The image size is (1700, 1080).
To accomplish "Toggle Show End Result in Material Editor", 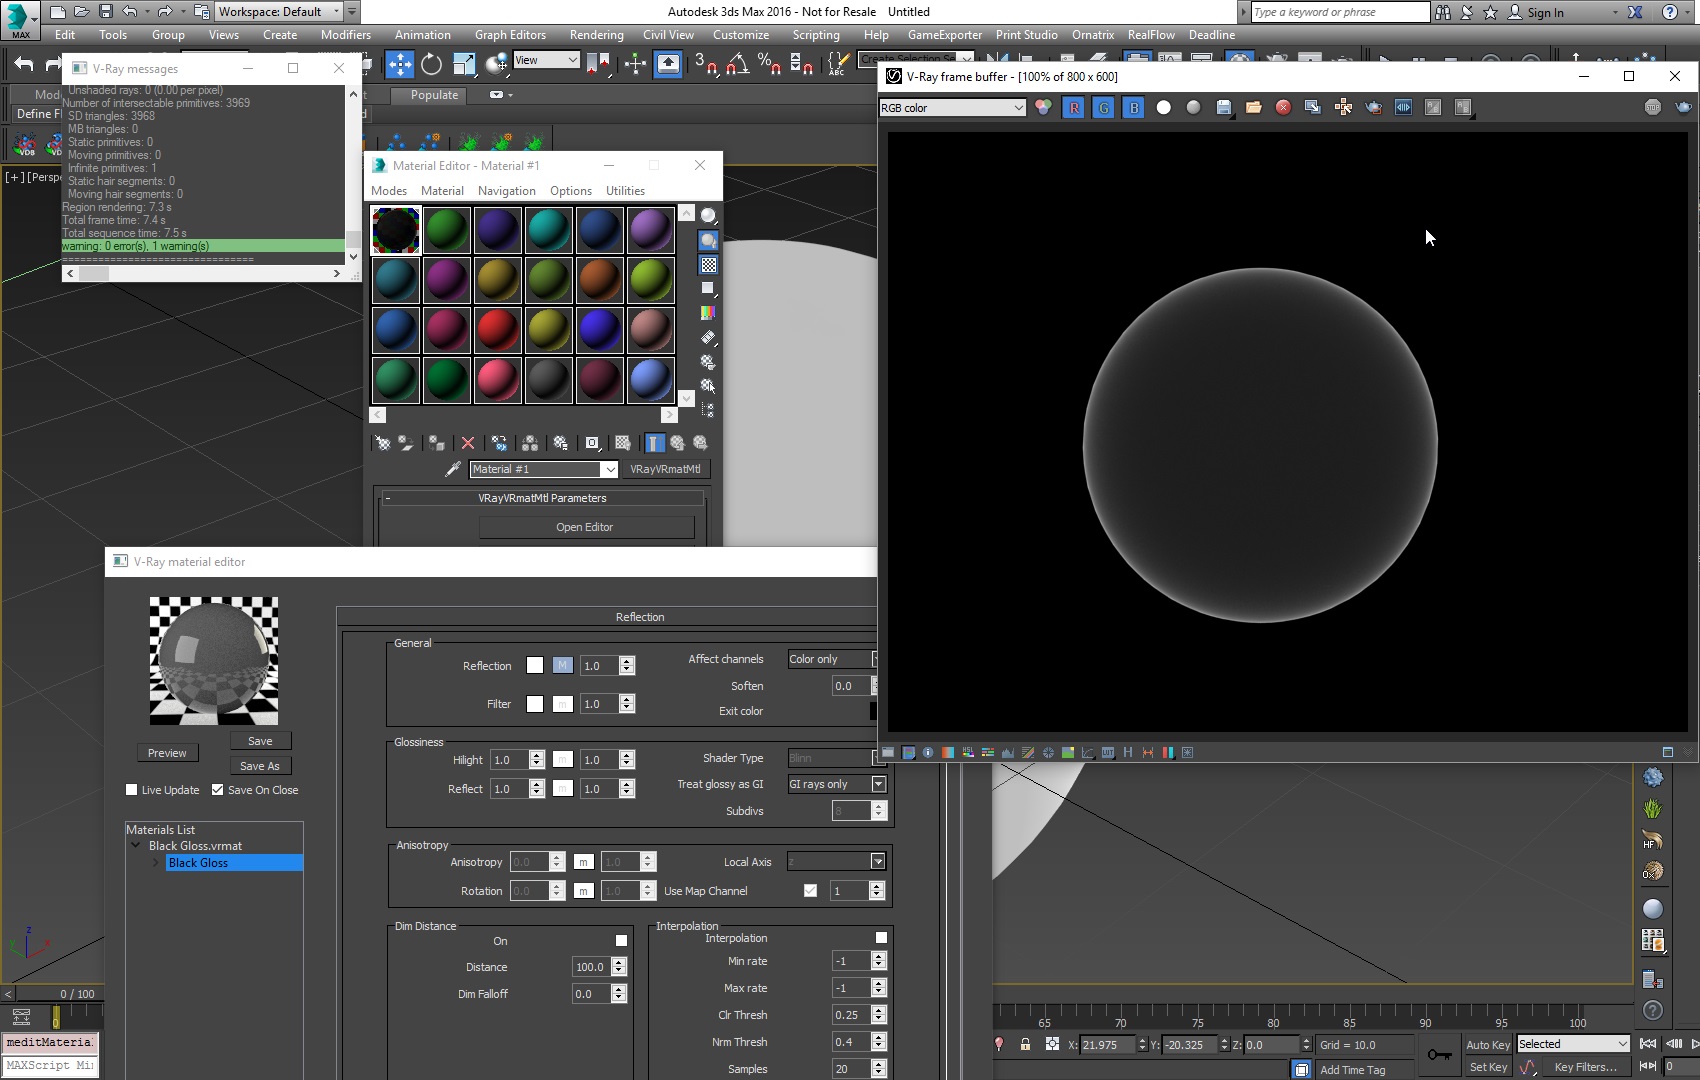I will [x=654, y=442].
